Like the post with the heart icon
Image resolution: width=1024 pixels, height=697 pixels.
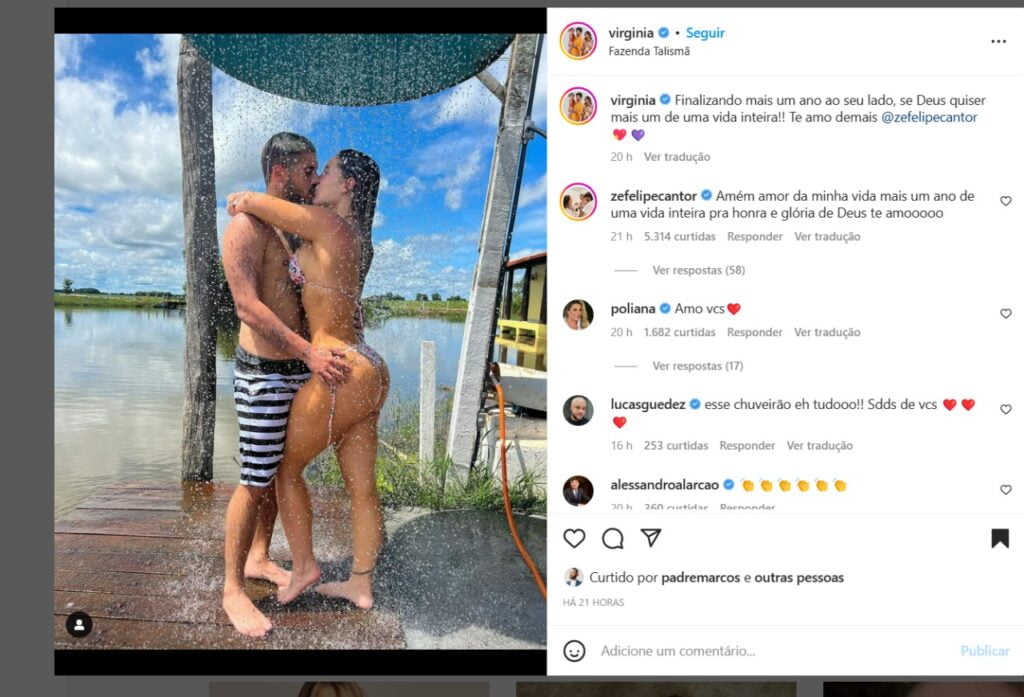574,538
